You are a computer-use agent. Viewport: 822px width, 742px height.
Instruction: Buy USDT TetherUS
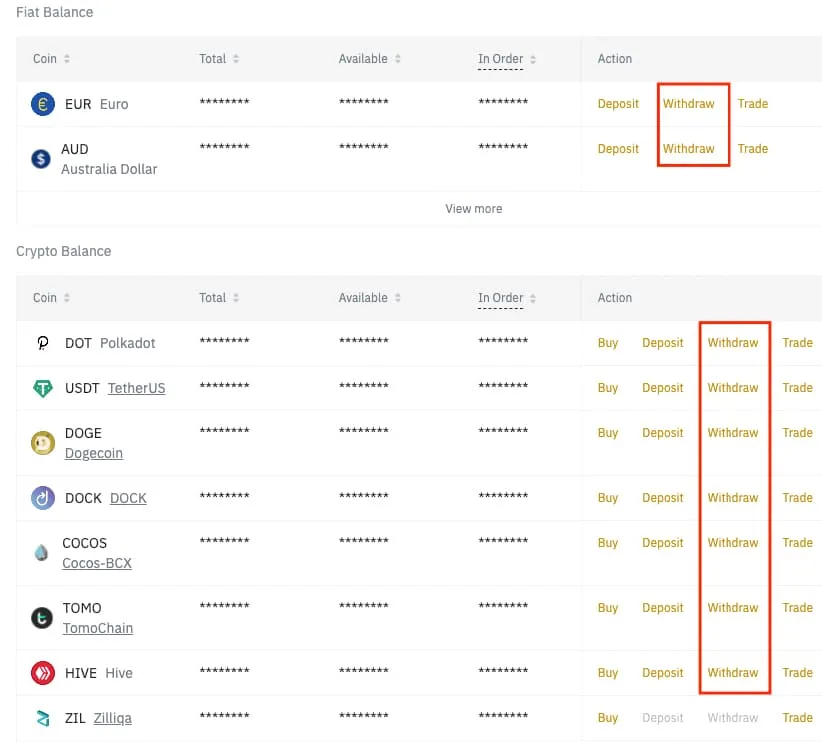coord(608,388)
